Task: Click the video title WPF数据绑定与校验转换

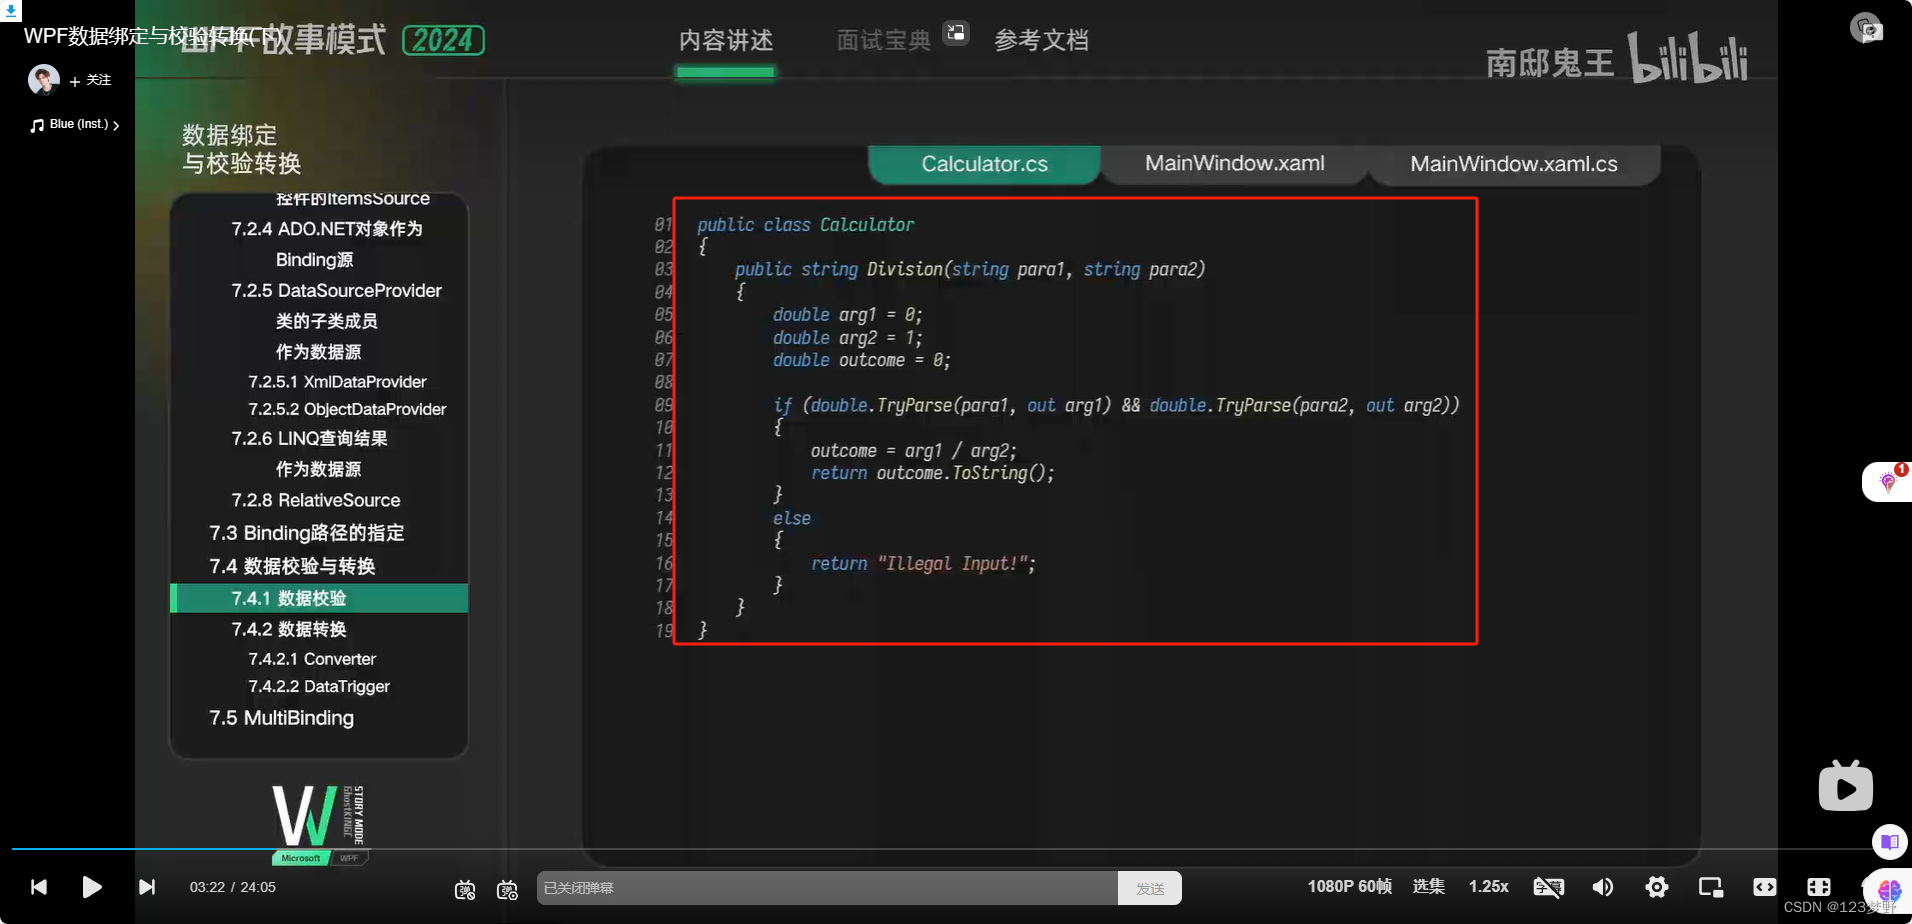Action: pos(152,36)
